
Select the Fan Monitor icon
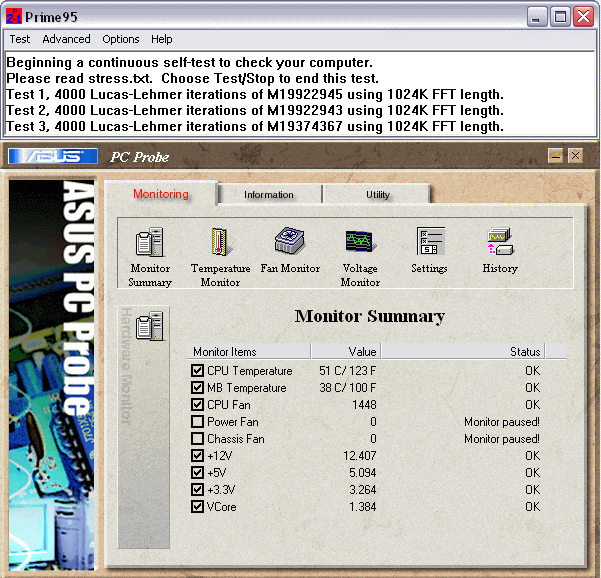coord(290,241)
